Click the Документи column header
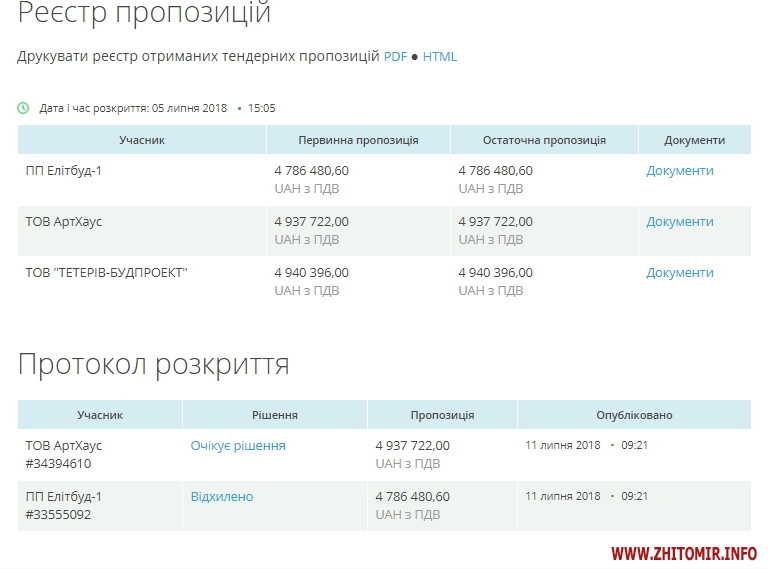 (x=694, y=140)
